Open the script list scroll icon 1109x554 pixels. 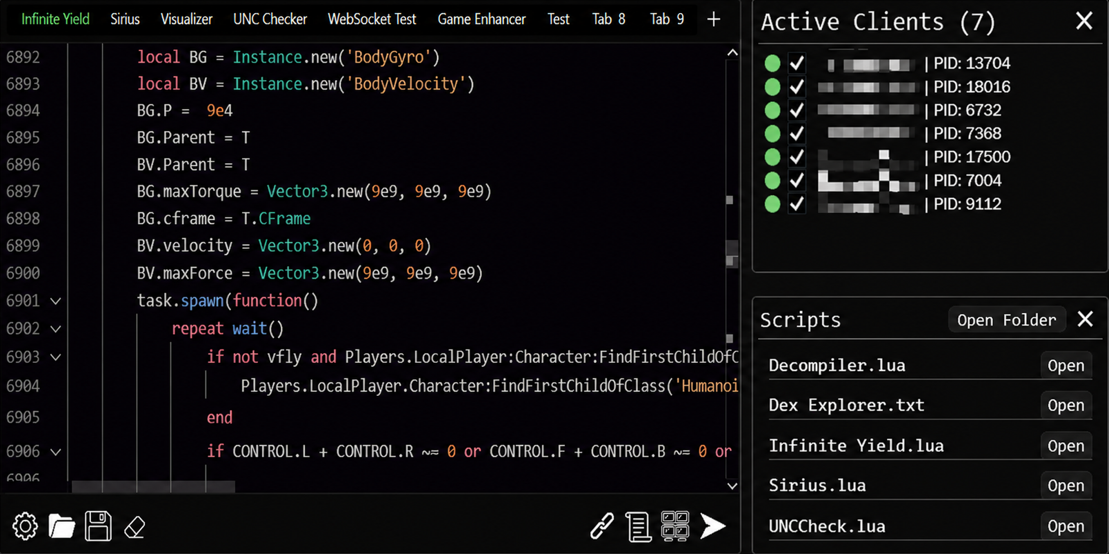638,526
